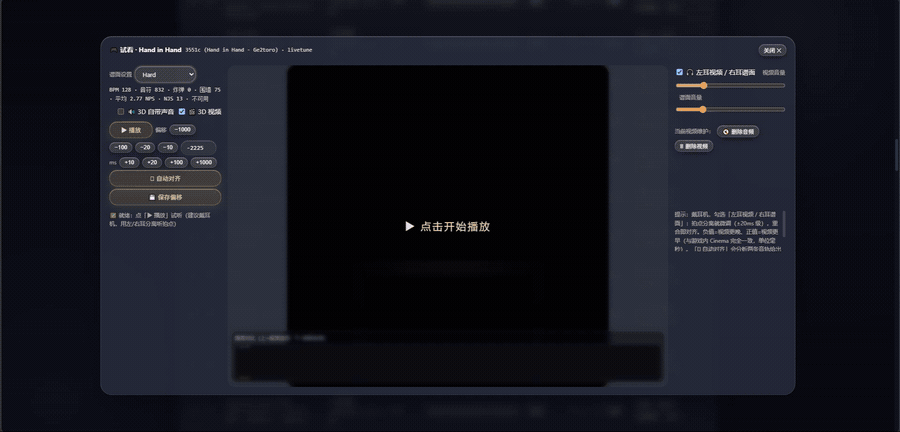Click the speaker icon beside 3D 自带声音
Screen dimensions: 900x432
point(131,112)
